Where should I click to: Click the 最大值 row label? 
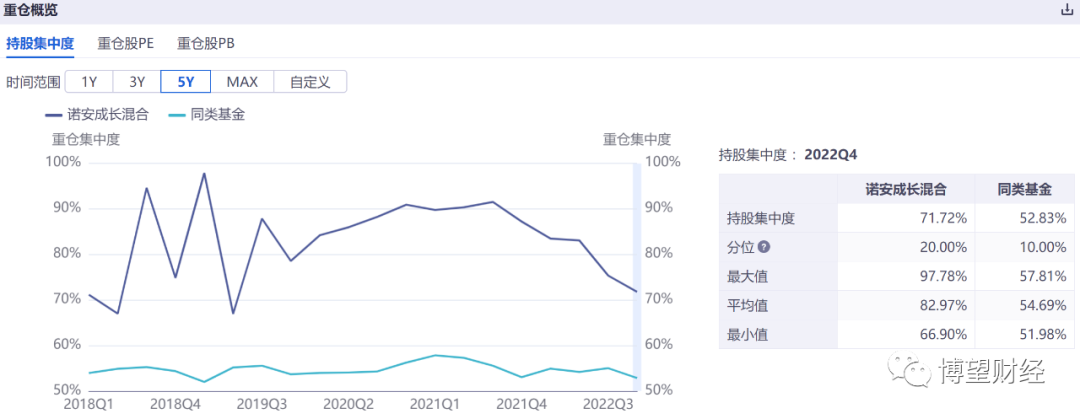point(747,276)
